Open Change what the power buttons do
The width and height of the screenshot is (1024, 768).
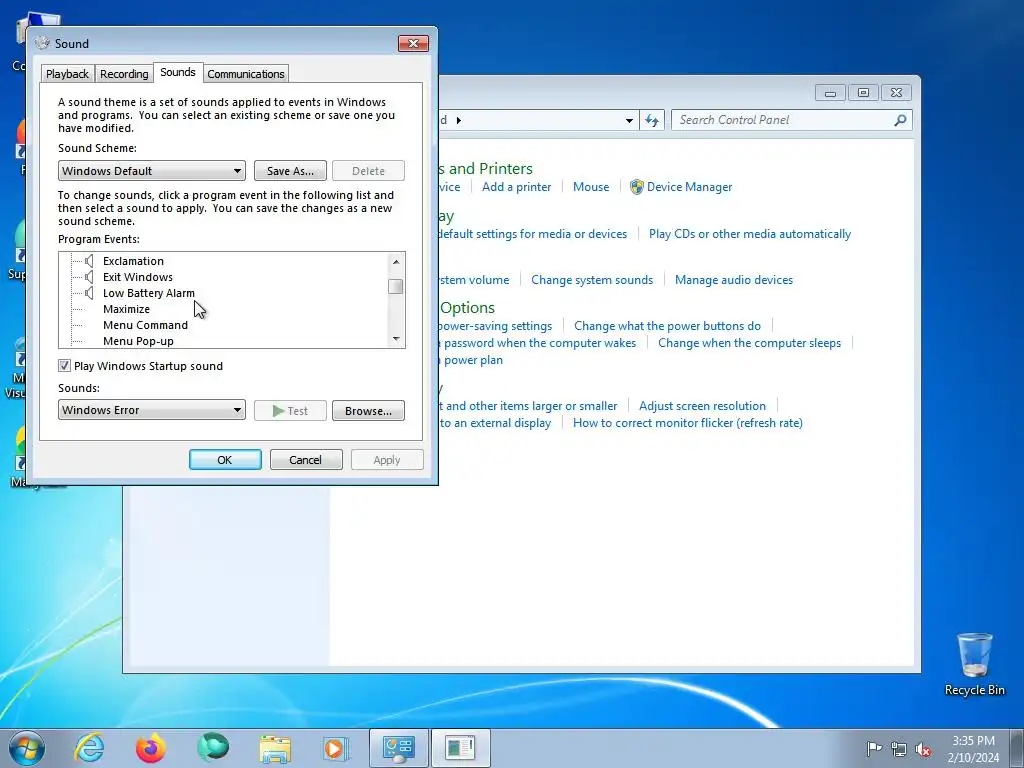667,326
